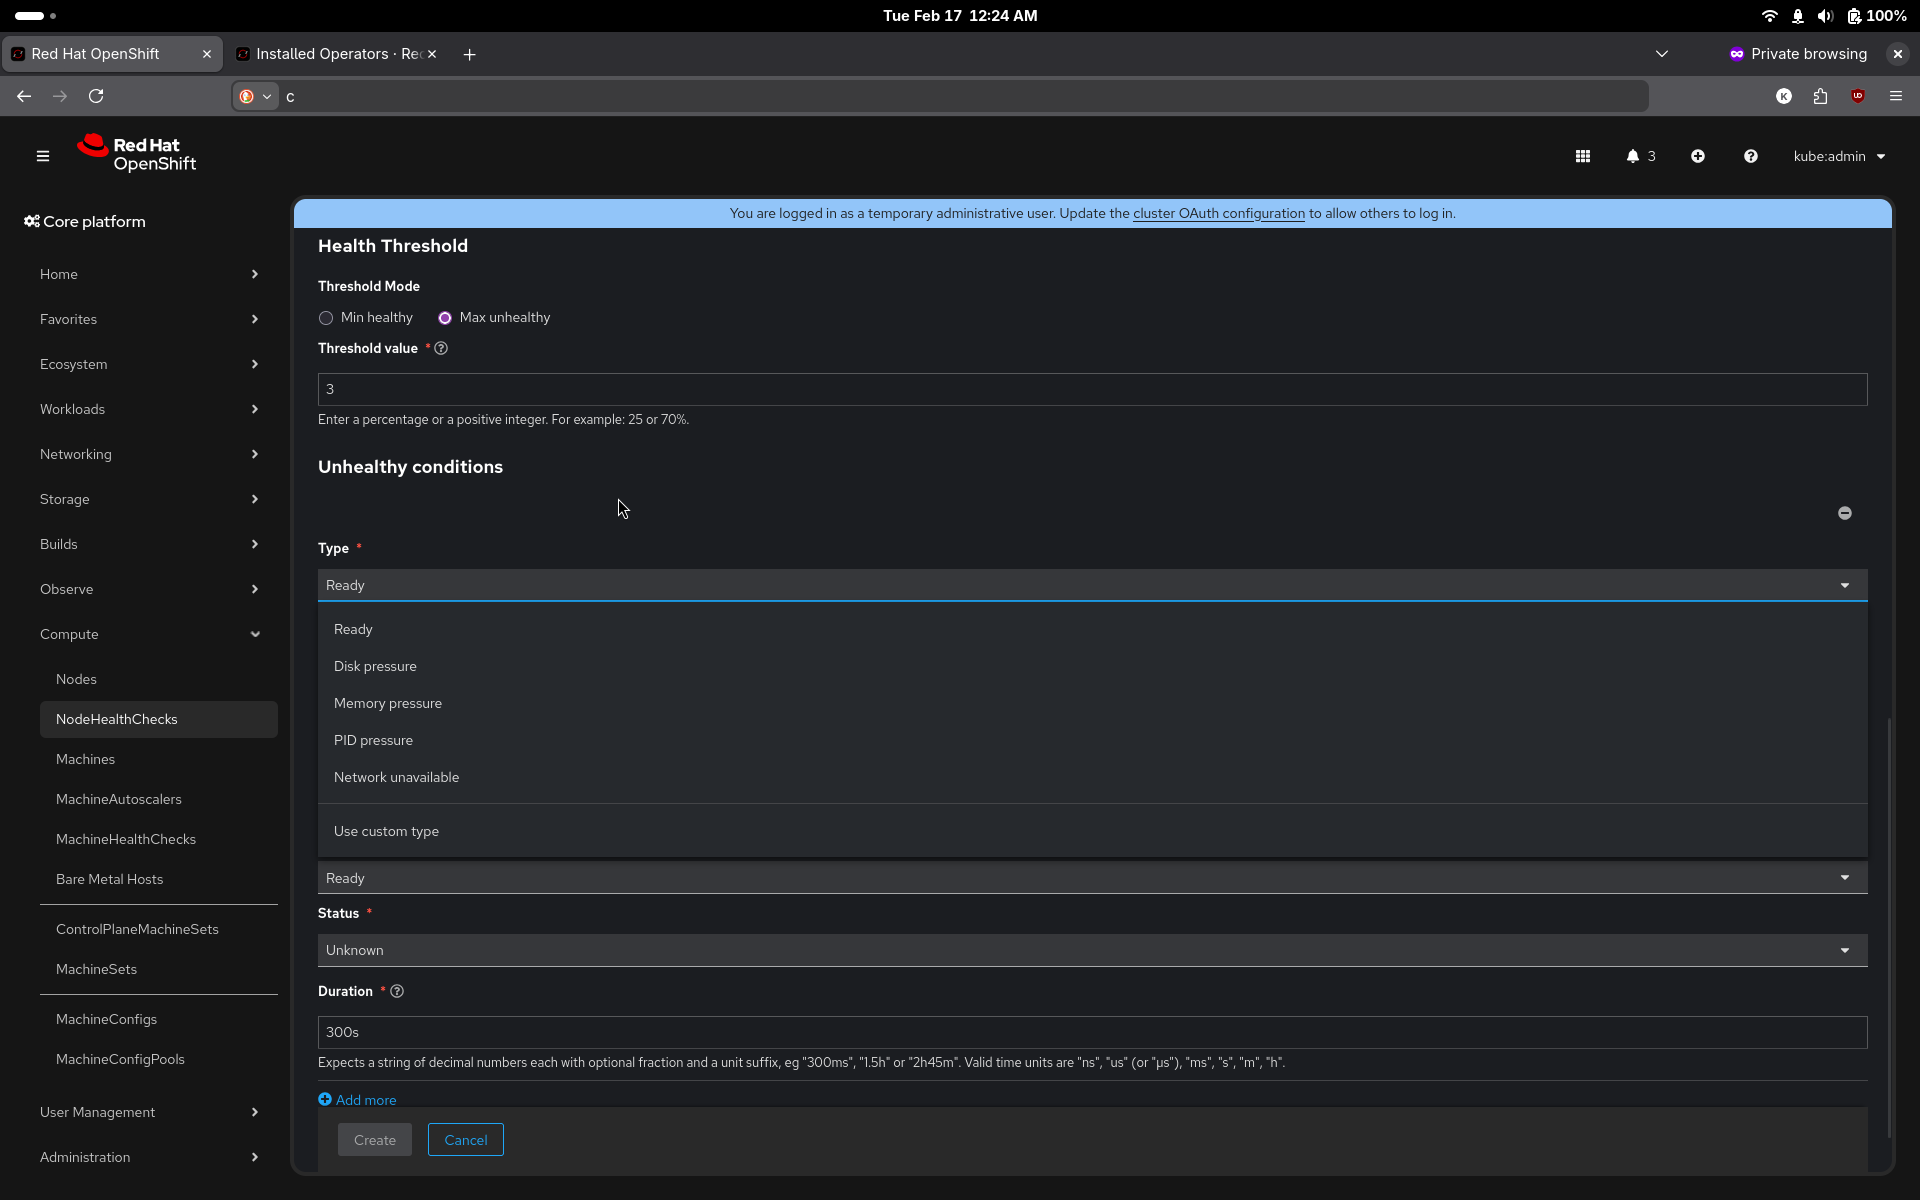Viewport: 1920px width, 1200px height.
Task: Select the Min healthy radio button
Action: click(326, 318)
